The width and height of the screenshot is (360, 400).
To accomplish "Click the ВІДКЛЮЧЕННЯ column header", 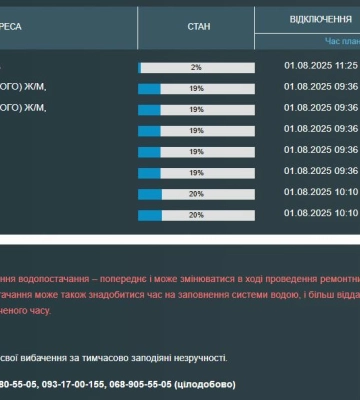I will (x=321, y=19).
